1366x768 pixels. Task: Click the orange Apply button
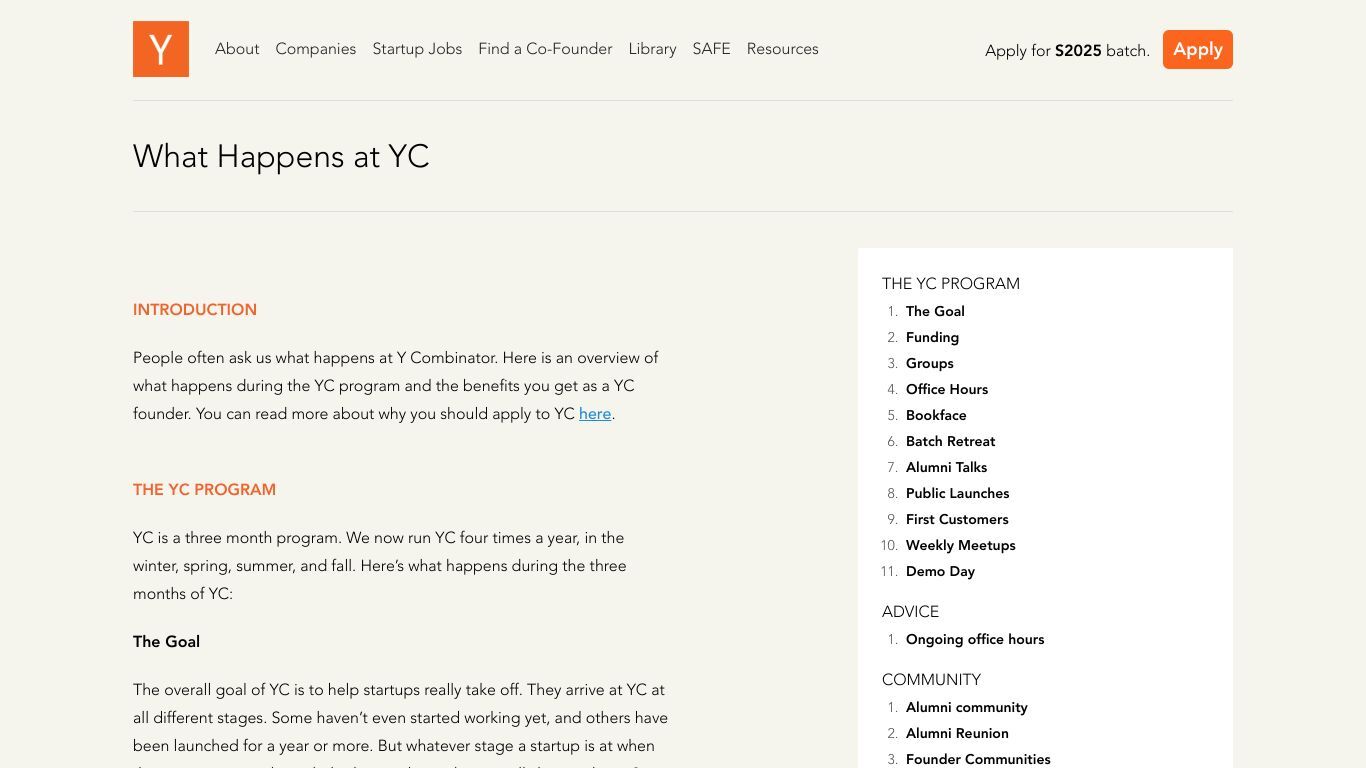pos(1197,49)
